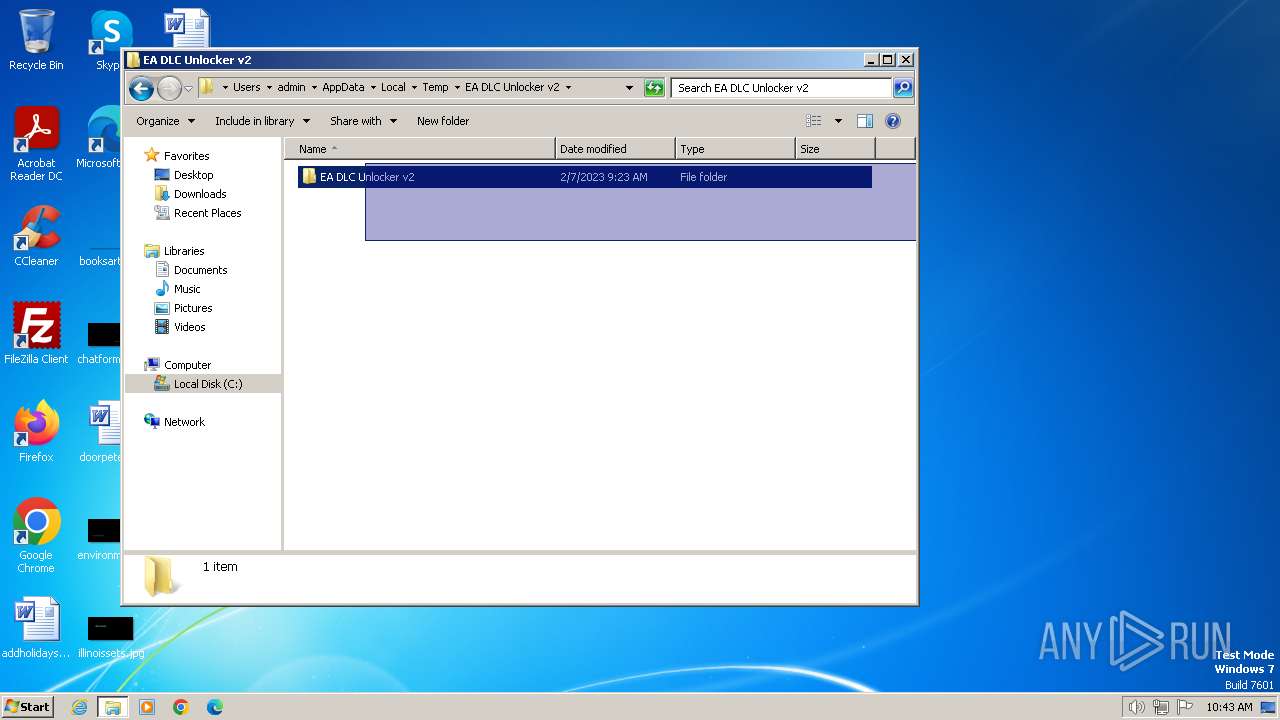This screenshot has width=1280, height=720.
Task: Sort by the Type column header
Action: pyautogui.click(x=735, y=149)
